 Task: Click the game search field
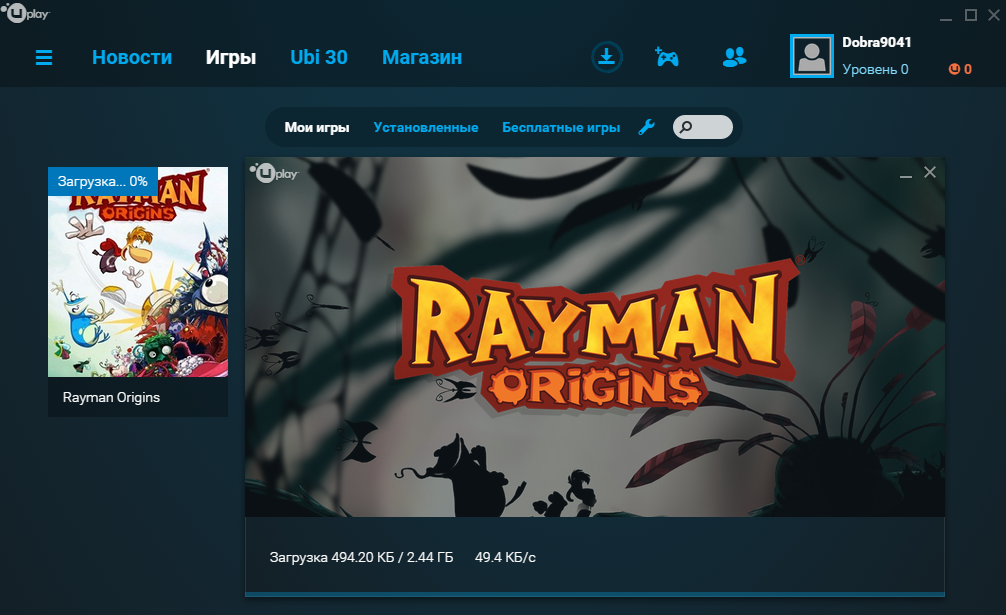click(x=703, y=127)
